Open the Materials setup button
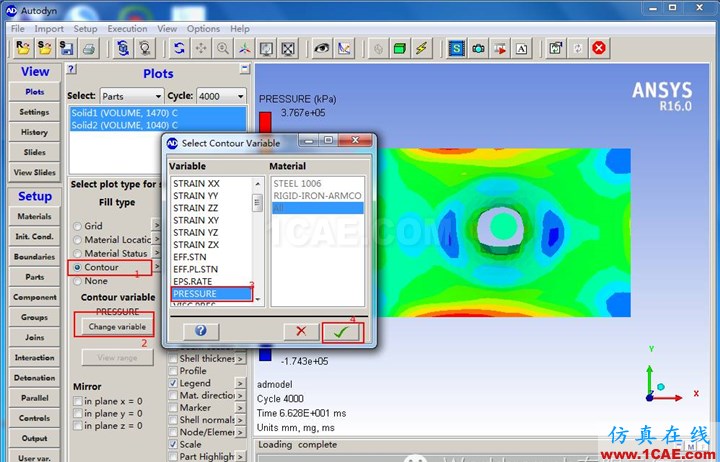Screen dimensions: 720x462 [x=34, y=216]
